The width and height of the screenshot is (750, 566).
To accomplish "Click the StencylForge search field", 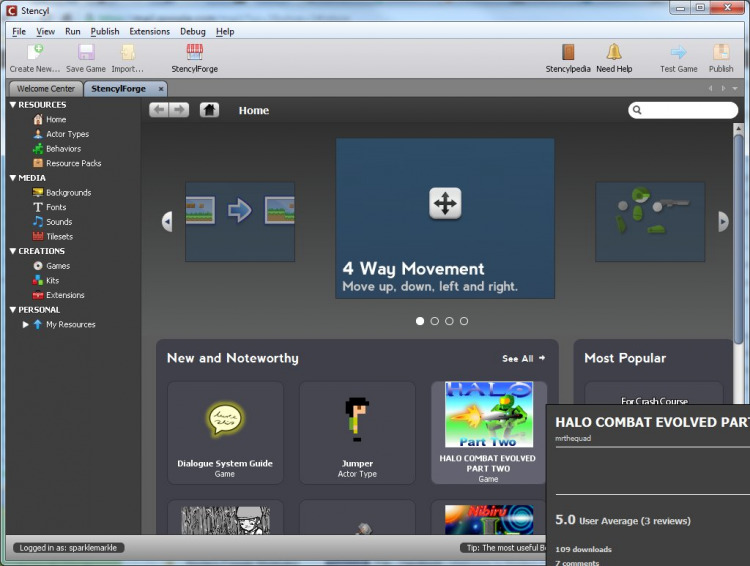I will click(x=683, y=110).
